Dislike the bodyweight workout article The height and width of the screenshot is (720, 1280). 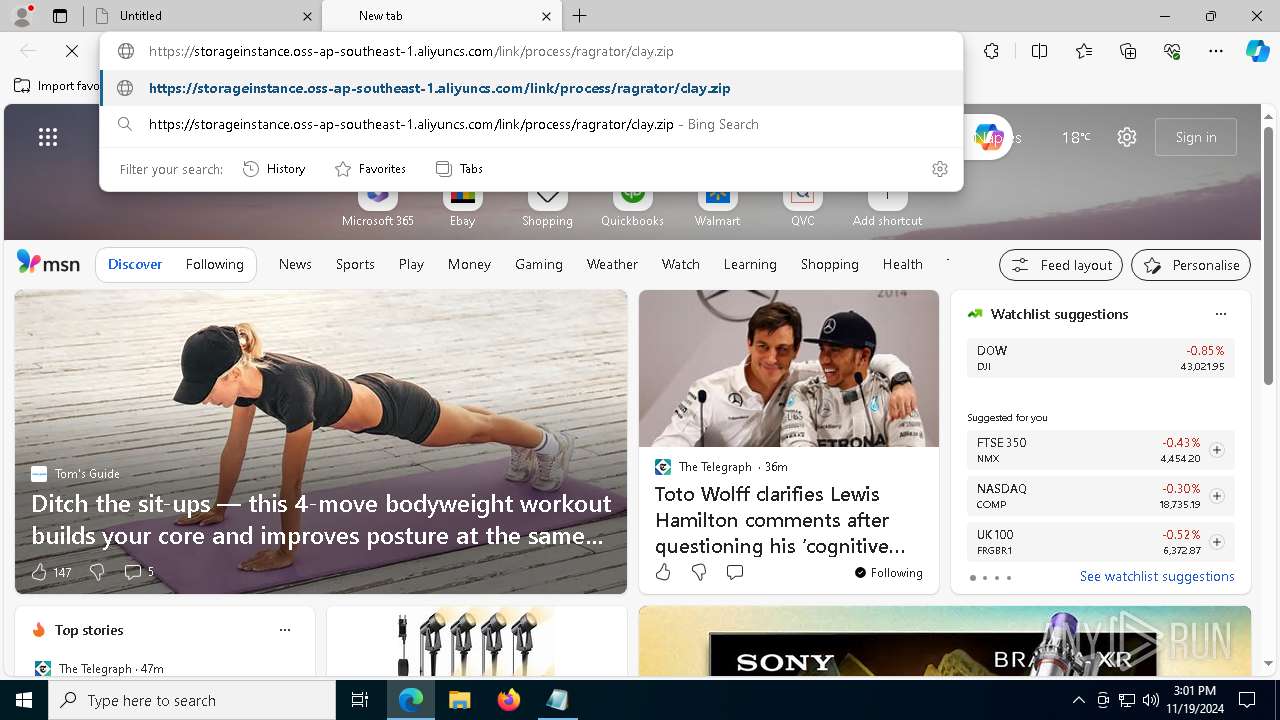click(97, 572)
